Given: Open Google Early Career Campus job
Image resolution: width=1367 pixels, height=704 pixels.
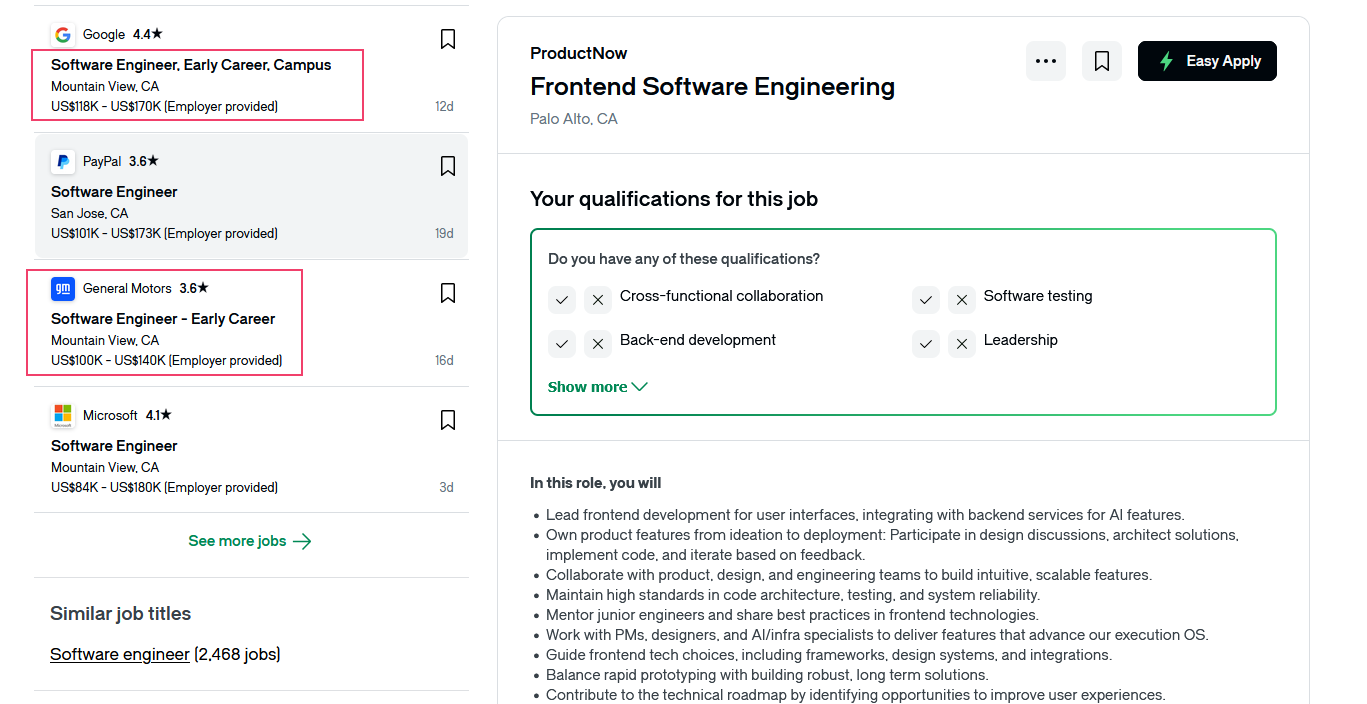Looking at the screenshot, I should coord(191,65).
